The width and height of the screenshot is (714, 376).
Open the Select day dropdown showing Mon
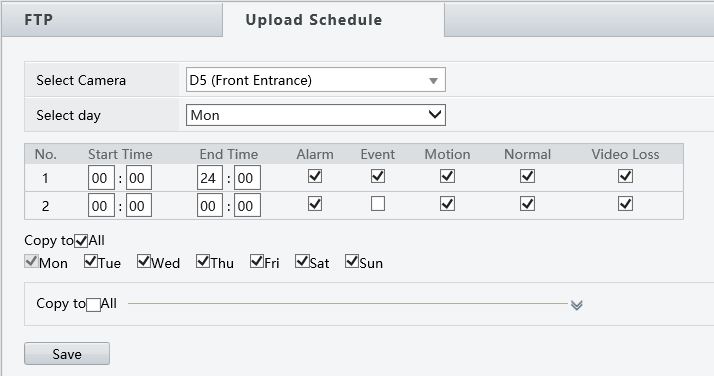point(316,115)
